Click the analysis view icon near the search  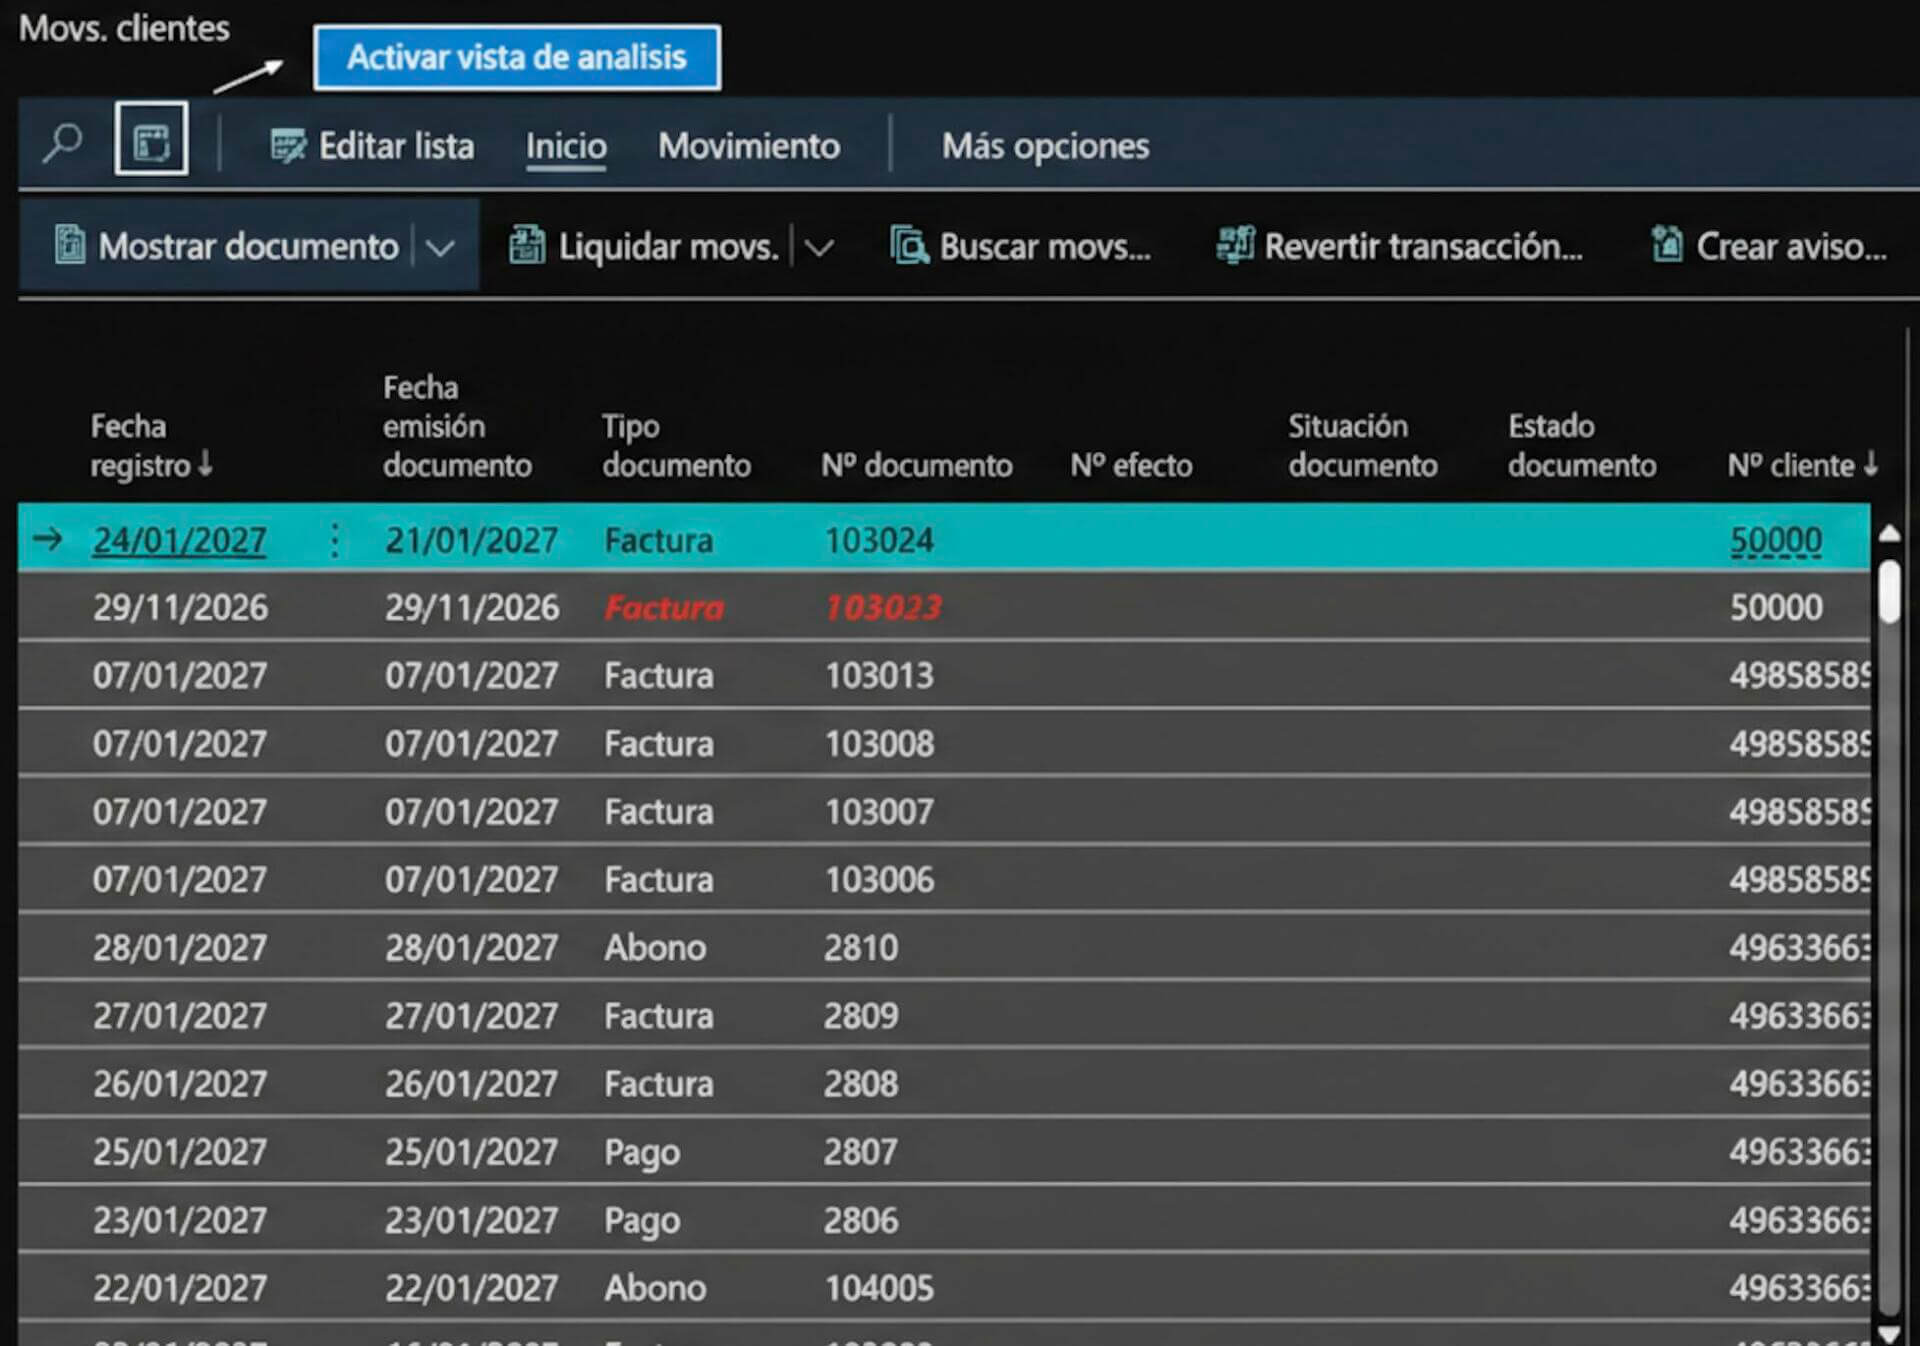click(151, 140)
